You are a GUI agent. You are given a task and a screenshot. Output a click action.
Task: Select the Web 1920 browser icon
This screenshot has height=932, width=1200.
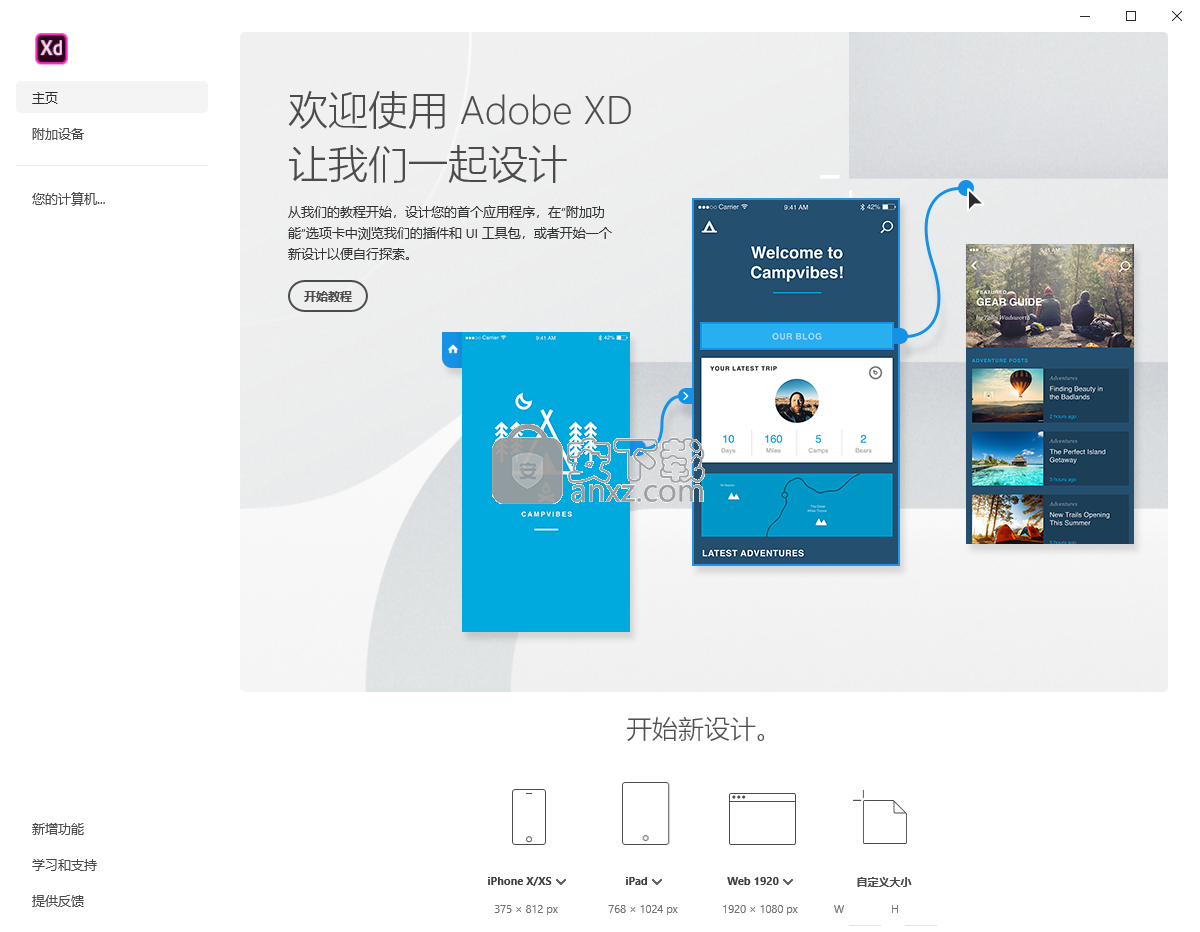pyautogui.click(x=762, y=819)
